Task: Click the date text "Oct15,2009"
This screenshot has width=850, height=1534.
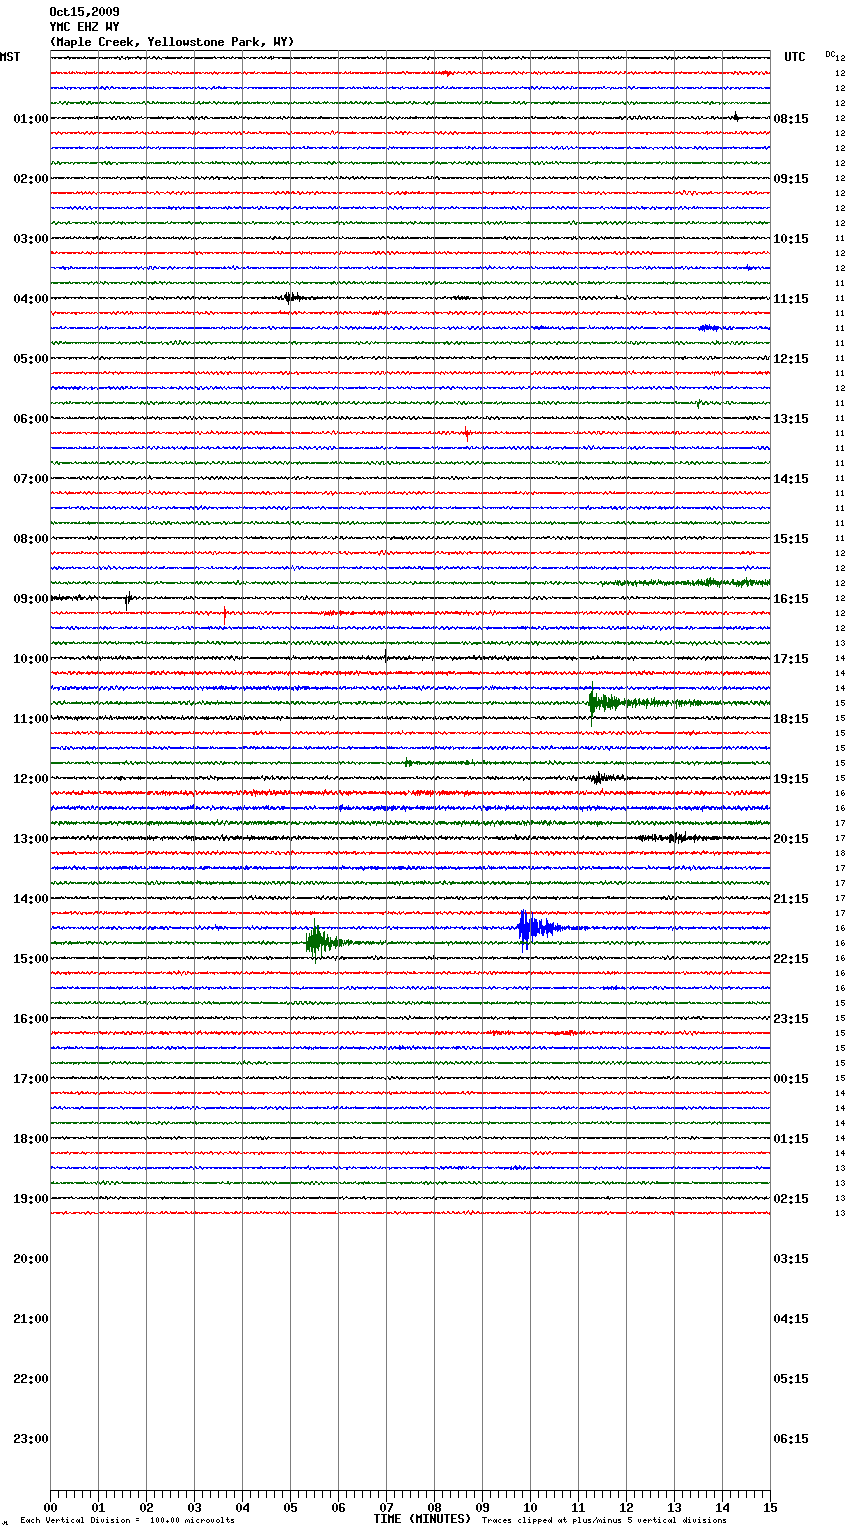Action: coord(84,12)
